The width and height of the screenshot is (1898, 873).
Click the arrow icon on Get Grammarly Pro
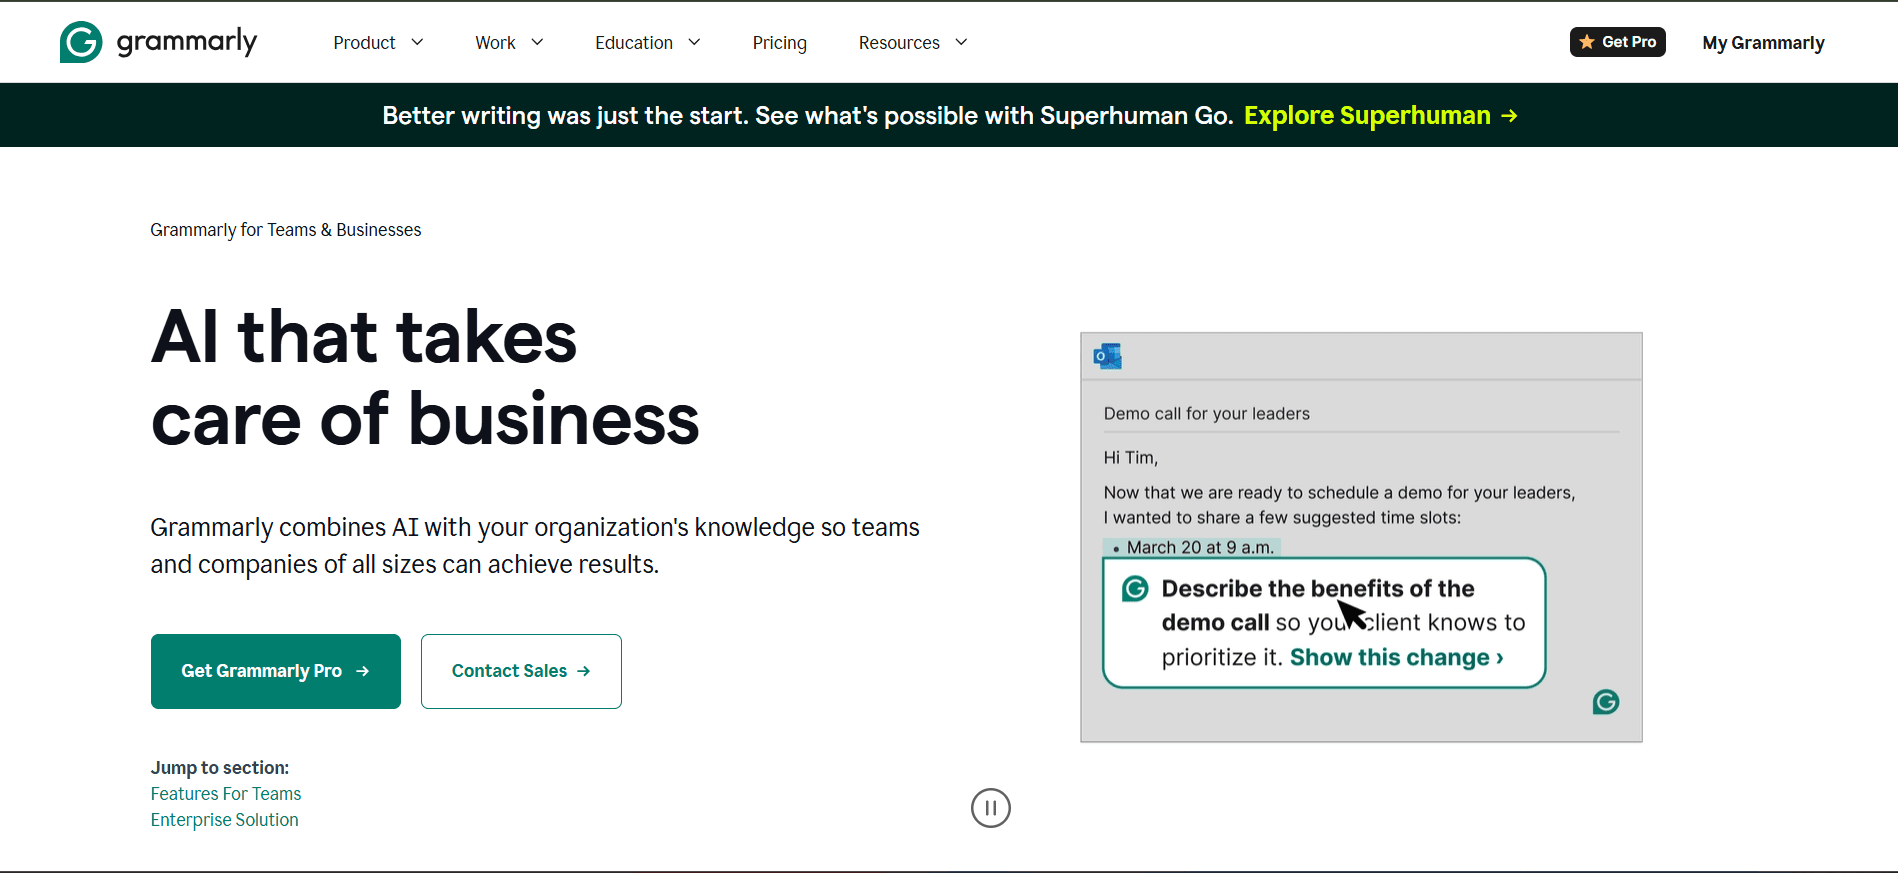click(x=363, y=671)
